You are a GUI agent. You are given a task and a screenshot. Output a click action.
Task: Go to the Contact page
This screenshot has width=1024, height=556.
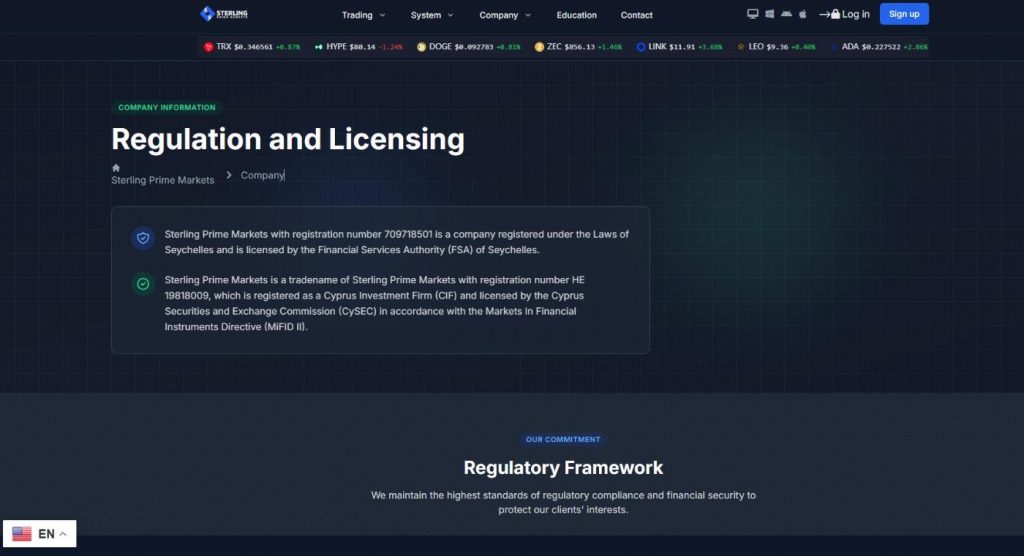[x=636, y=15]
